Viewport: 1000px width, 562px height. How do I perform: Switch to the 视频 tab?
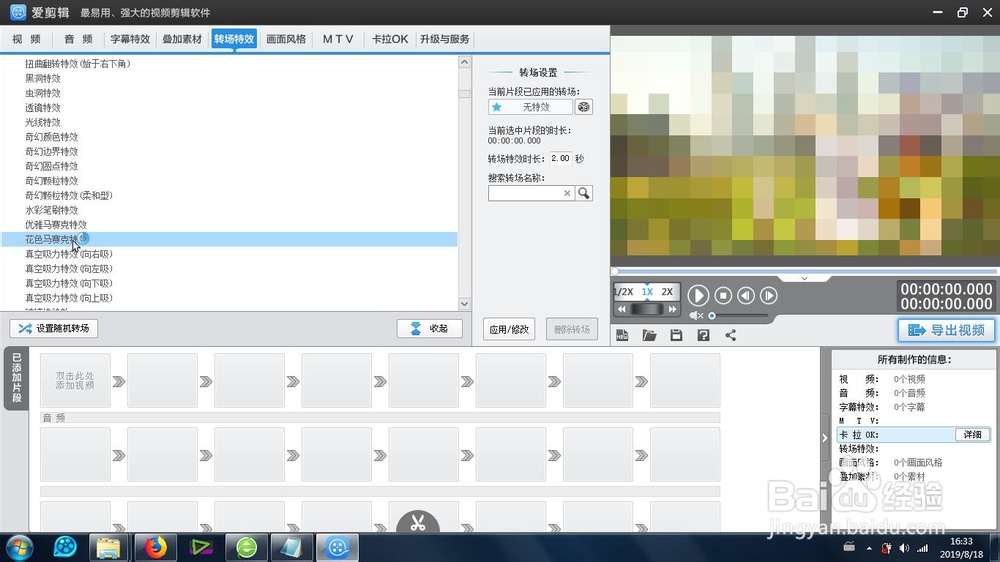[26, 39]
